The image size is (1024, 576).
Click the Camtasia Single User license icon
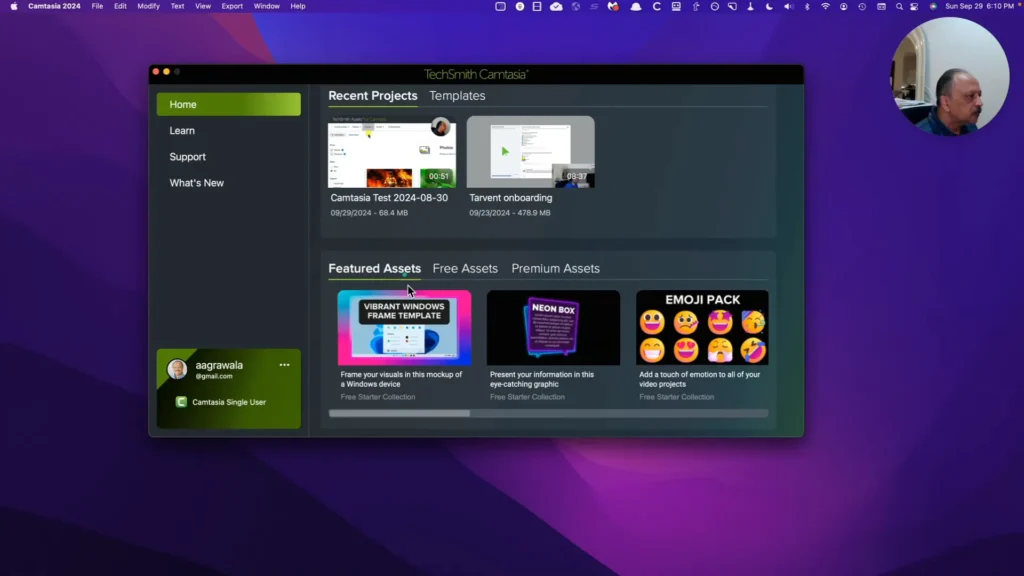coord(181,402)
